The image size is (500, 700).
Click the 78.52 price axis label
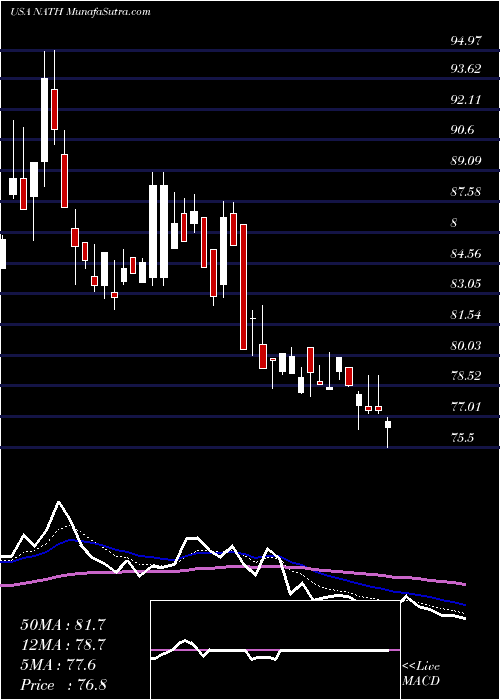(x=466, y=376)
